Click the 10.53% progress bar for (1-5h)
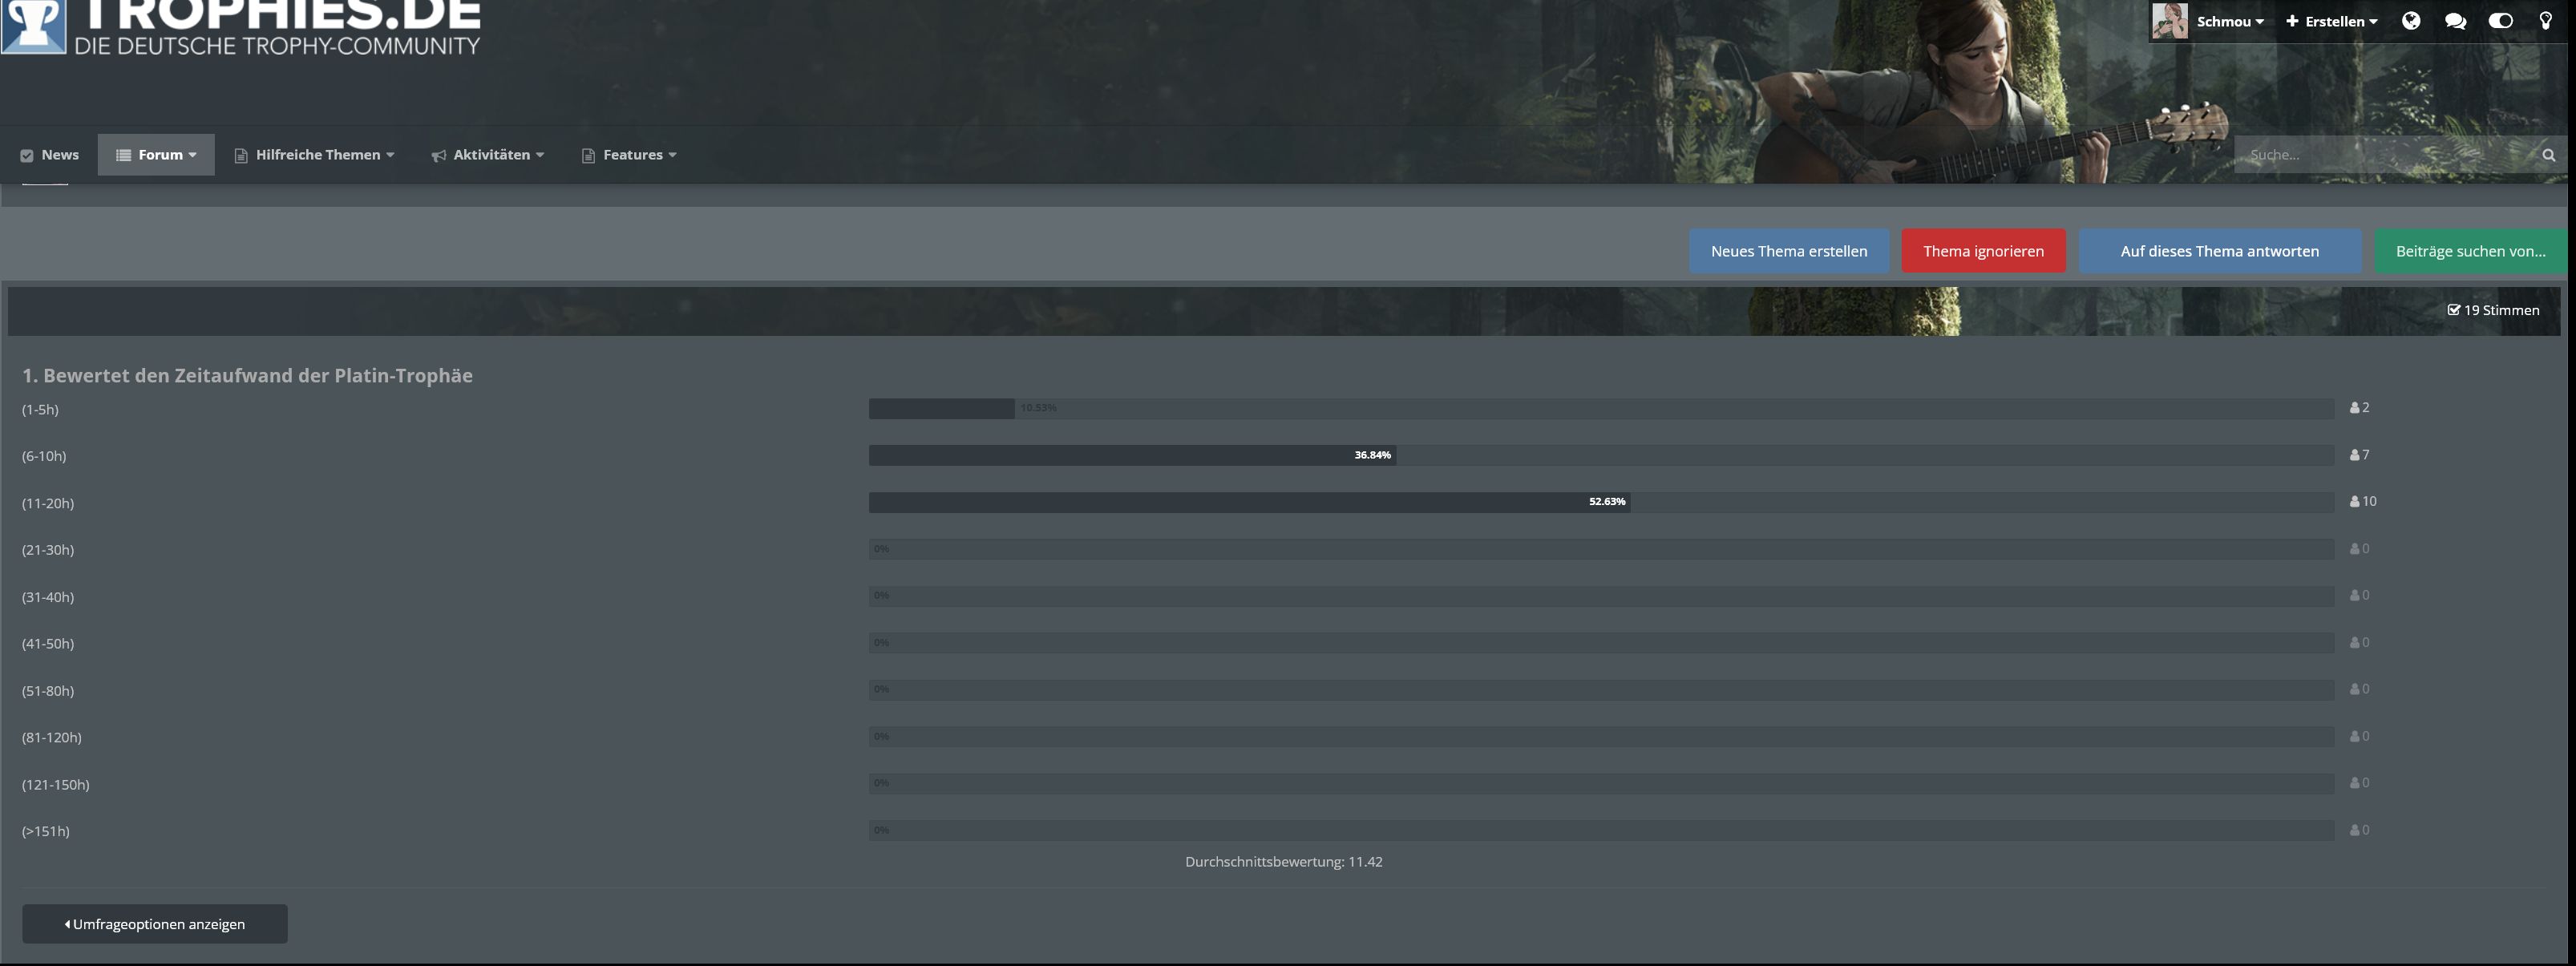This screenshot has height=966, width=2576. click(1601, 408)
